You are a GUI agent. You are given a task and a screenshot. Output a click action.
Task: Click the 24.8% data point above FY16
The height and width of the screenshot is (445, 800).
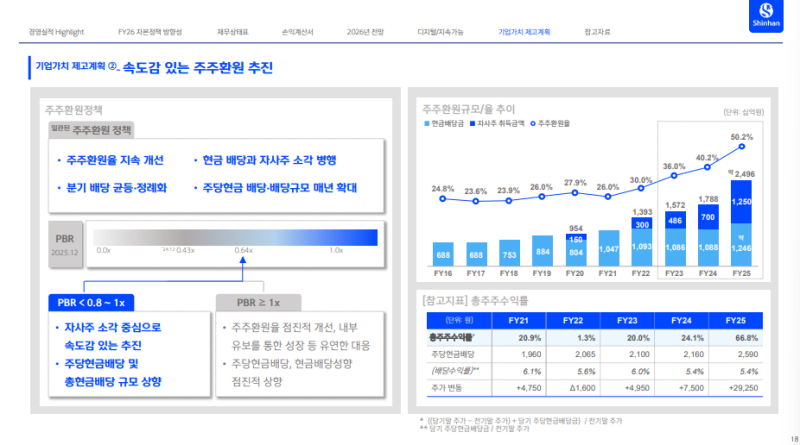(443, 198)
